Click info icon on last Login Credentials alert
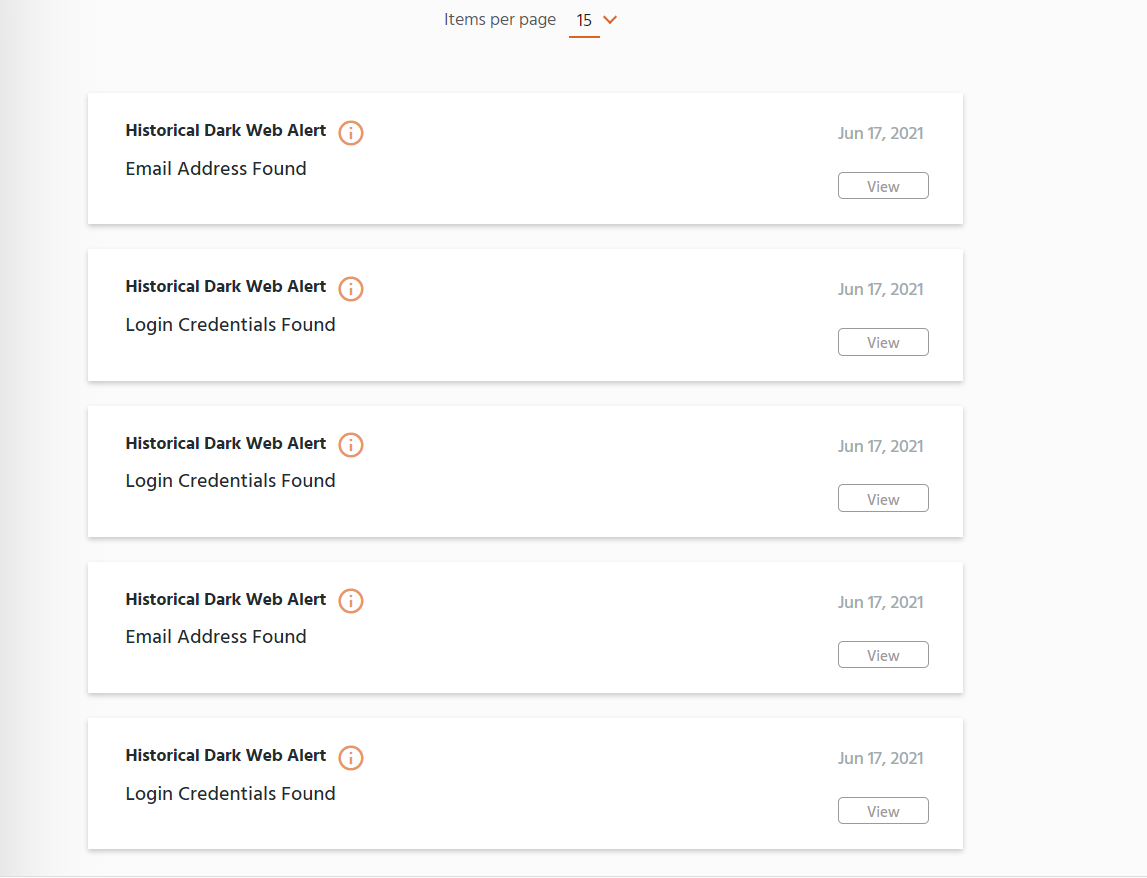 350,757
